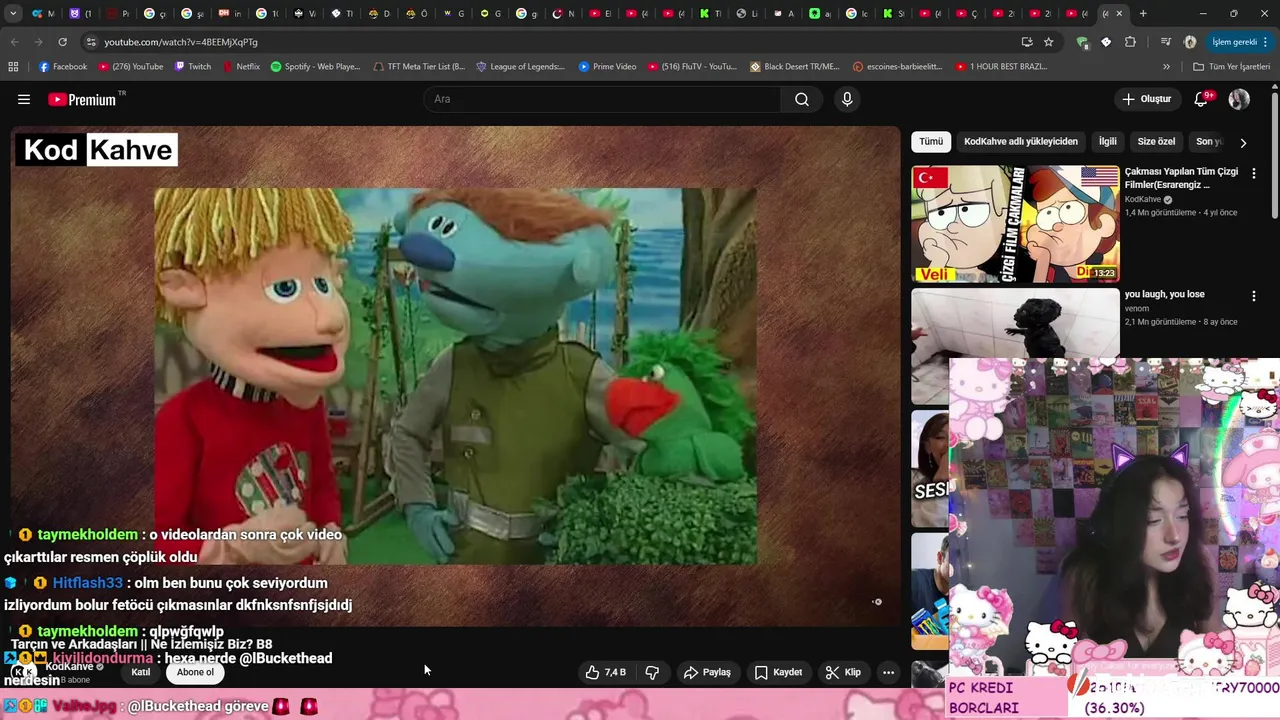Open the Tüm Yer İşaretleri folder
The height and width of the screenshot is (720, 1280).
1231,66
